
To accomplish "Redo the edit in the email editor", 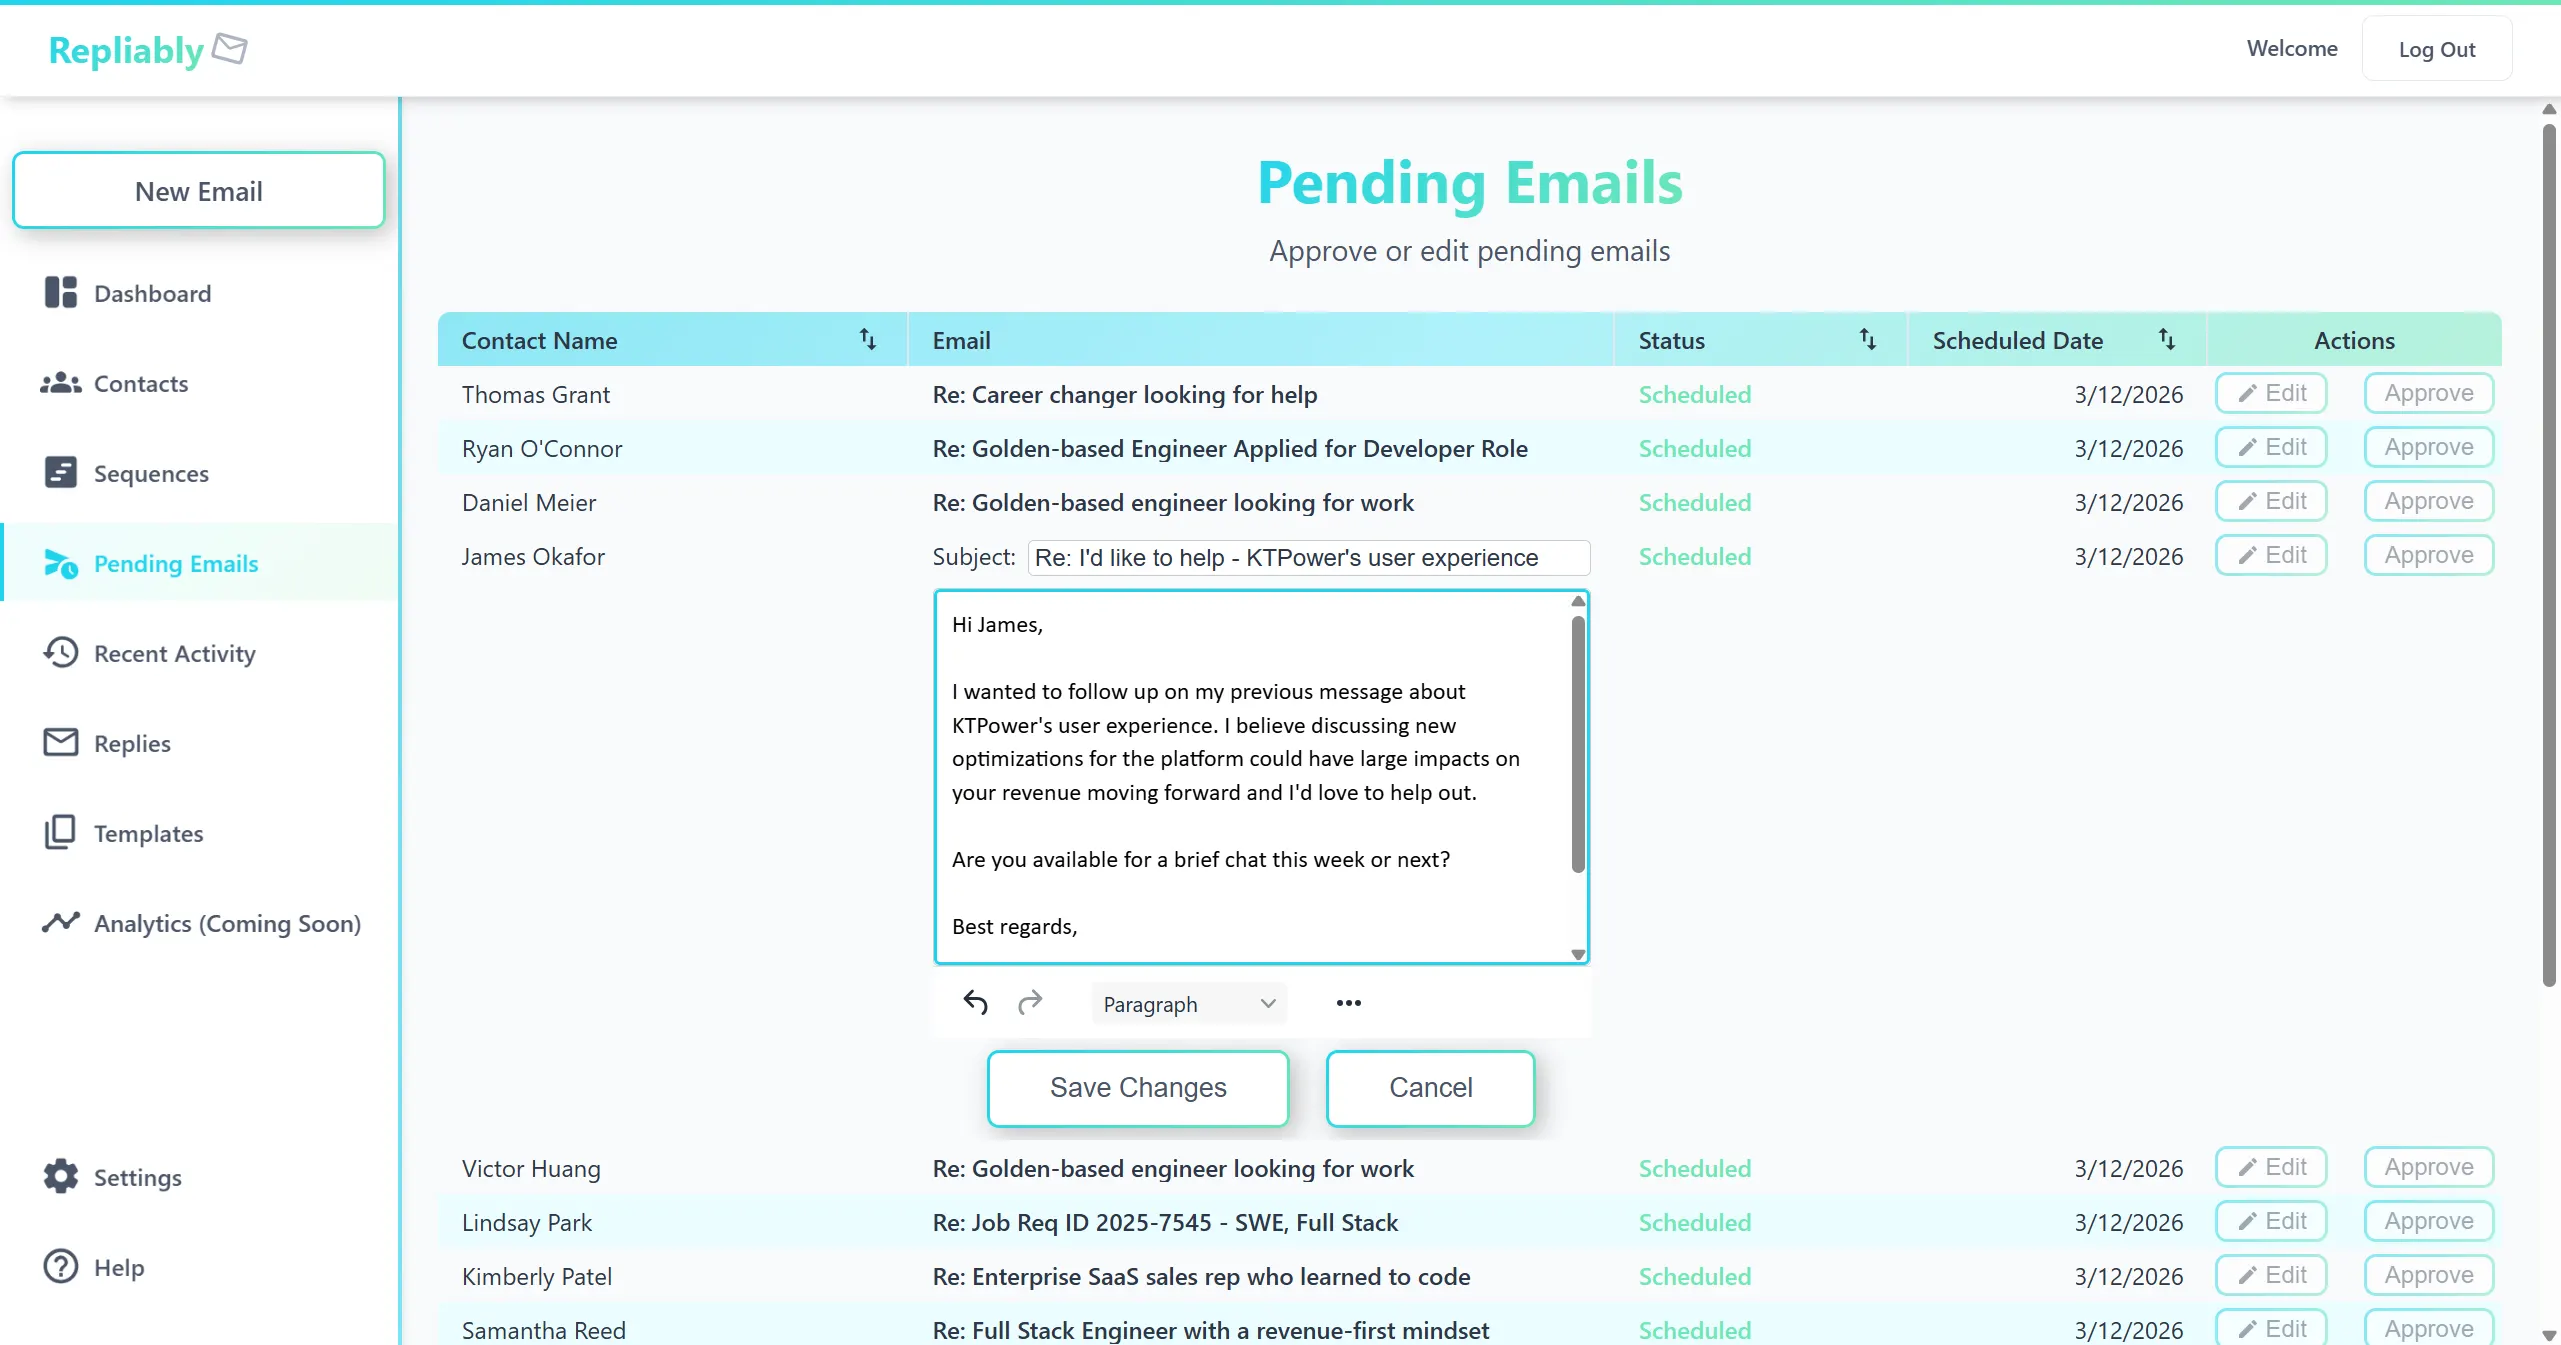I will click(1030, 1003).
